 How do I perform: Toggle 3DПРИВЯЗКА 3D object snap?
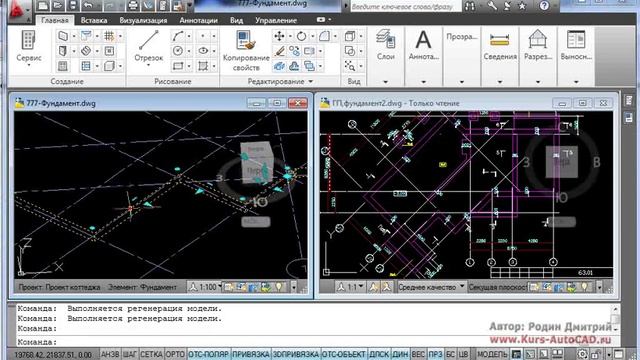[x=296, y=354]
